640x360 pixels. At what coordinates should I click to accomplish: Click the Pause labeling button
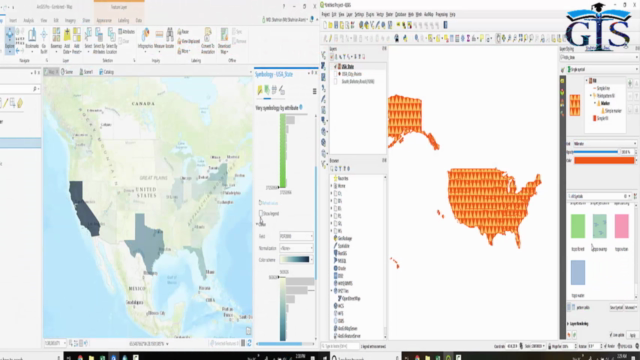click(183, 31)
